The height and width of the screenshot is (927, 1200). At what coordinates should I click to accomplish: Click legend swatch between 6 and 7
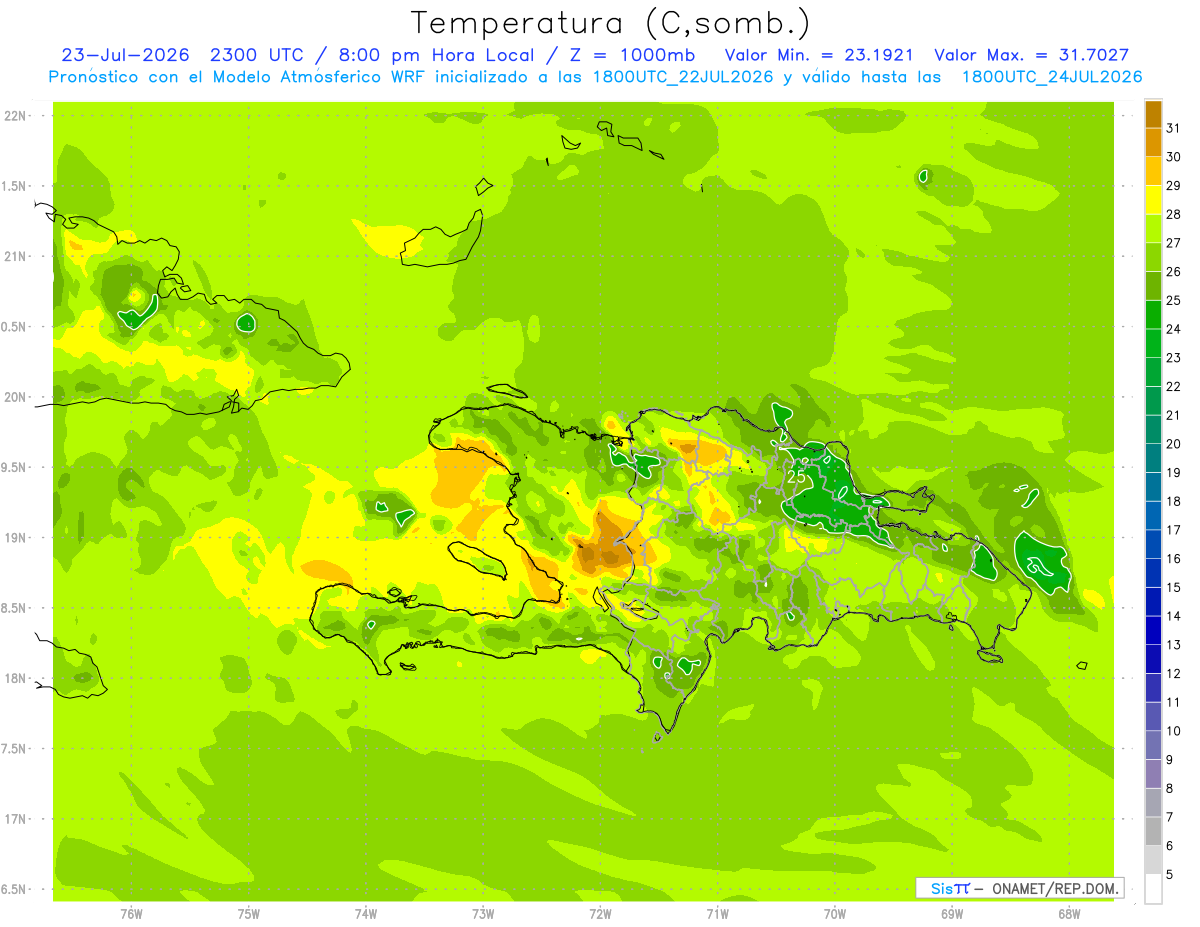pos(1153,832)
